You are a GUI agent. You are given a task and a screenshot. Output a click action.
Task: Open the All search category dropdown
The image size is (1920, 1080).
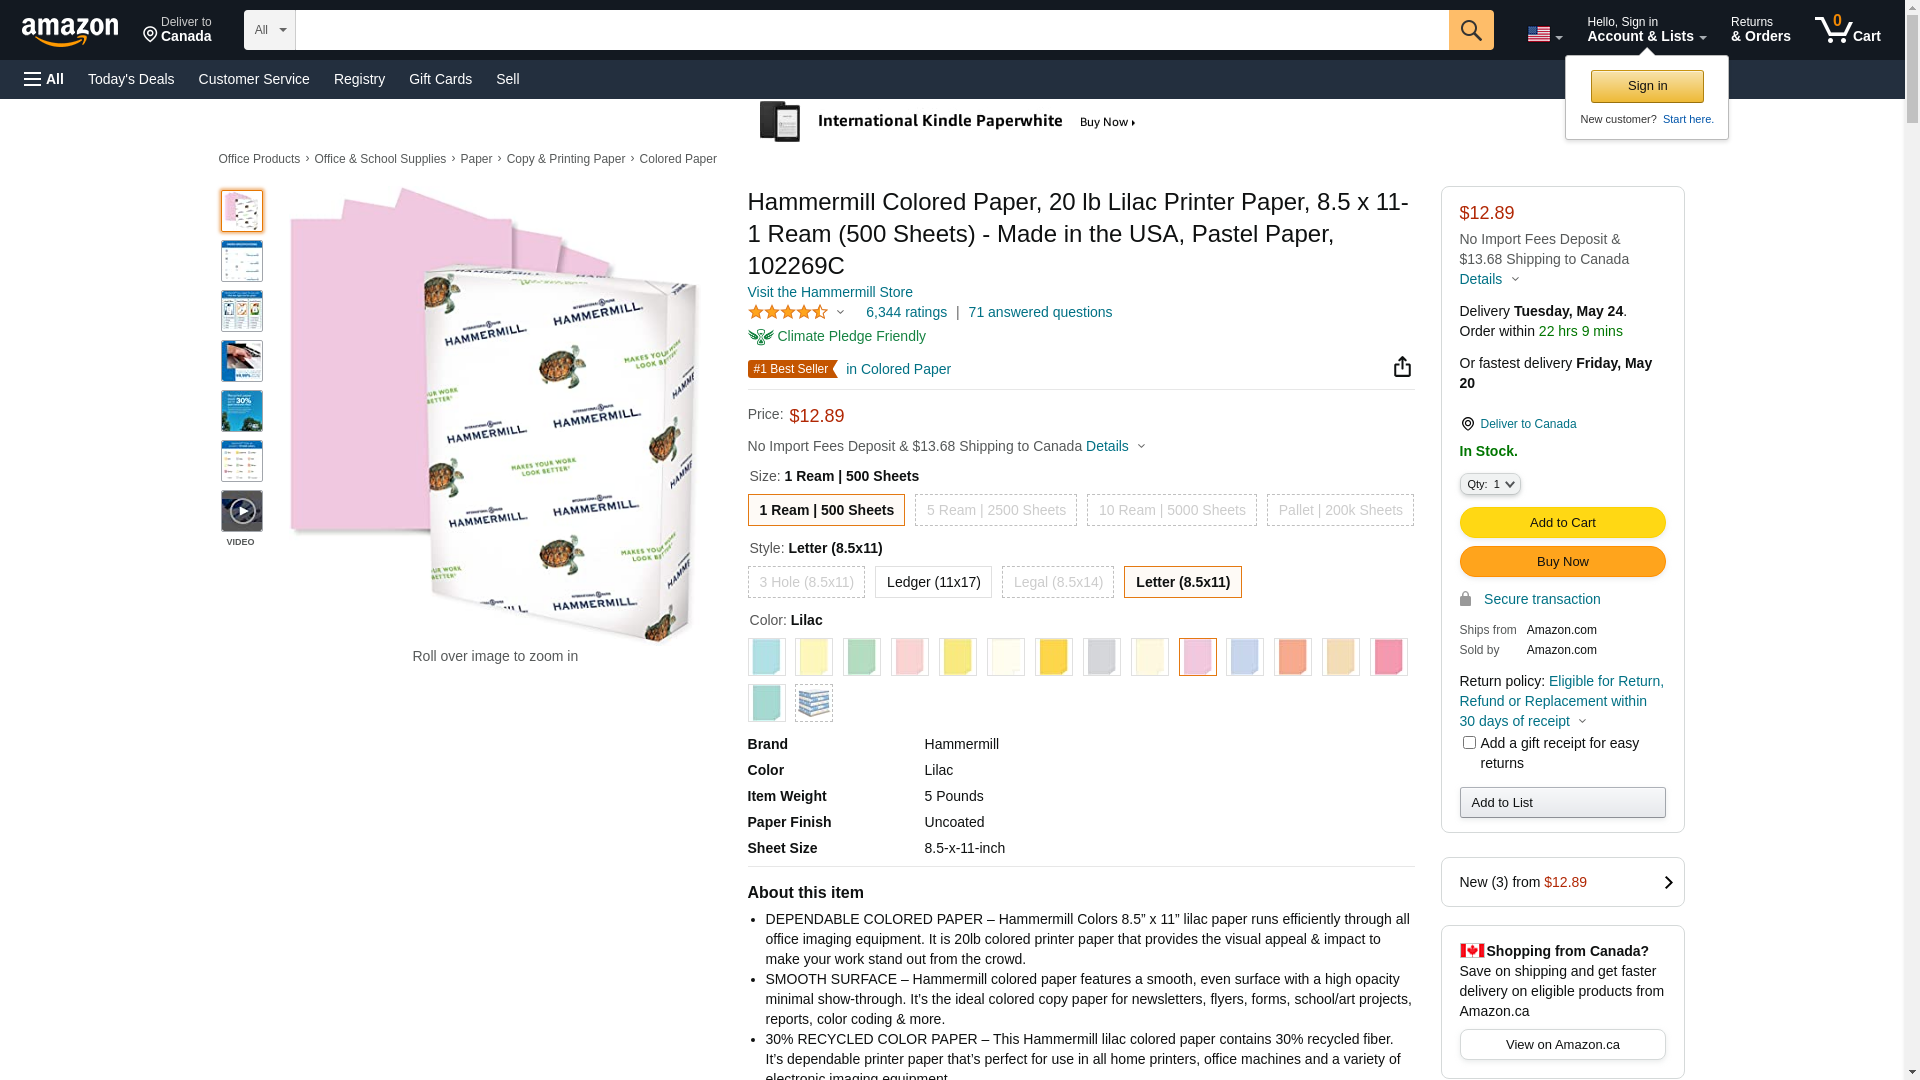[x=269, y=30]
